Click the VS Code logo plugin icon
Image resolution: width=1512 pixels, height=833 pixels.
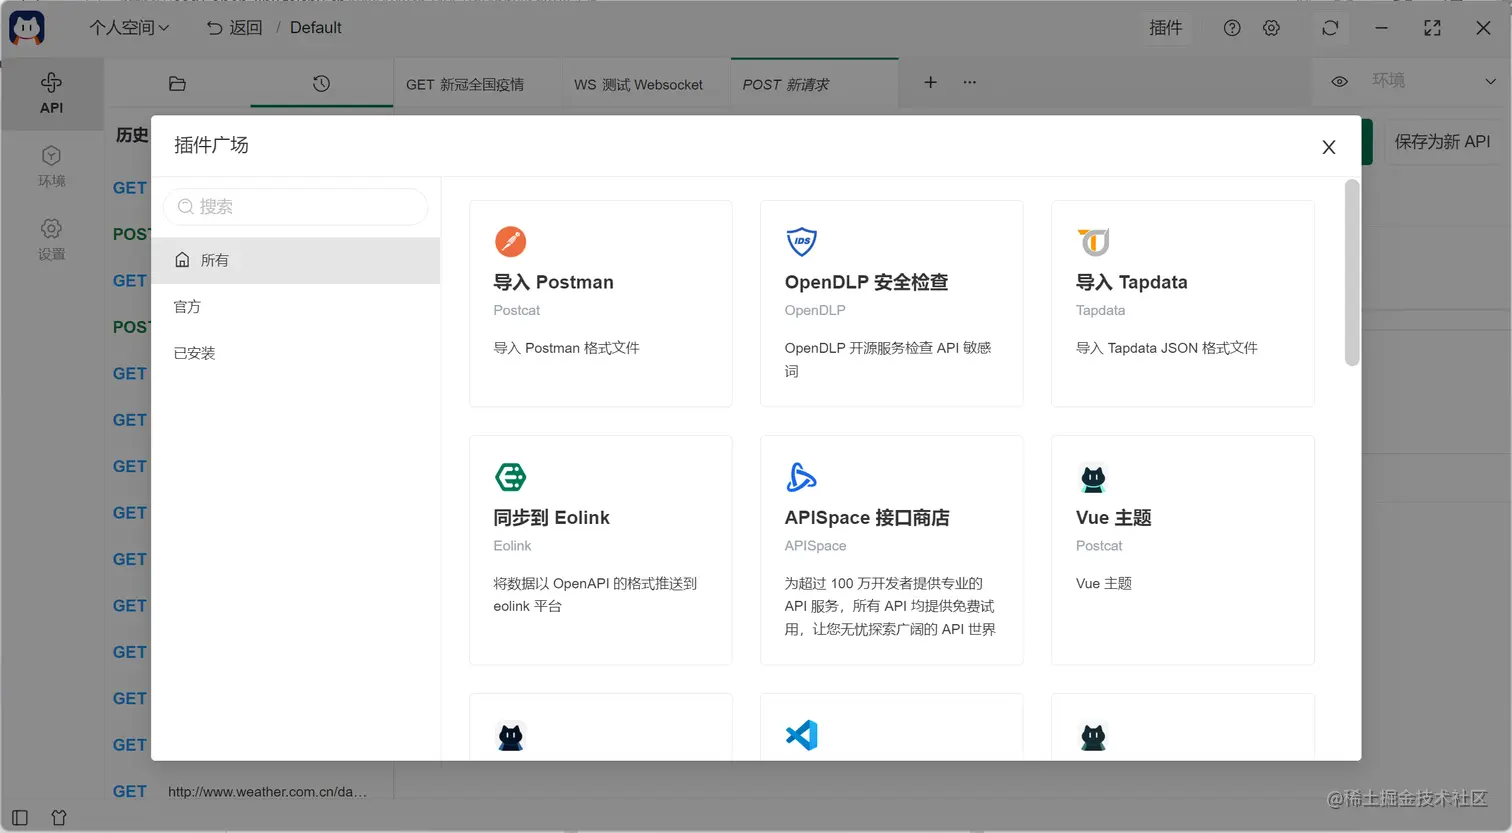pos(802,736)
